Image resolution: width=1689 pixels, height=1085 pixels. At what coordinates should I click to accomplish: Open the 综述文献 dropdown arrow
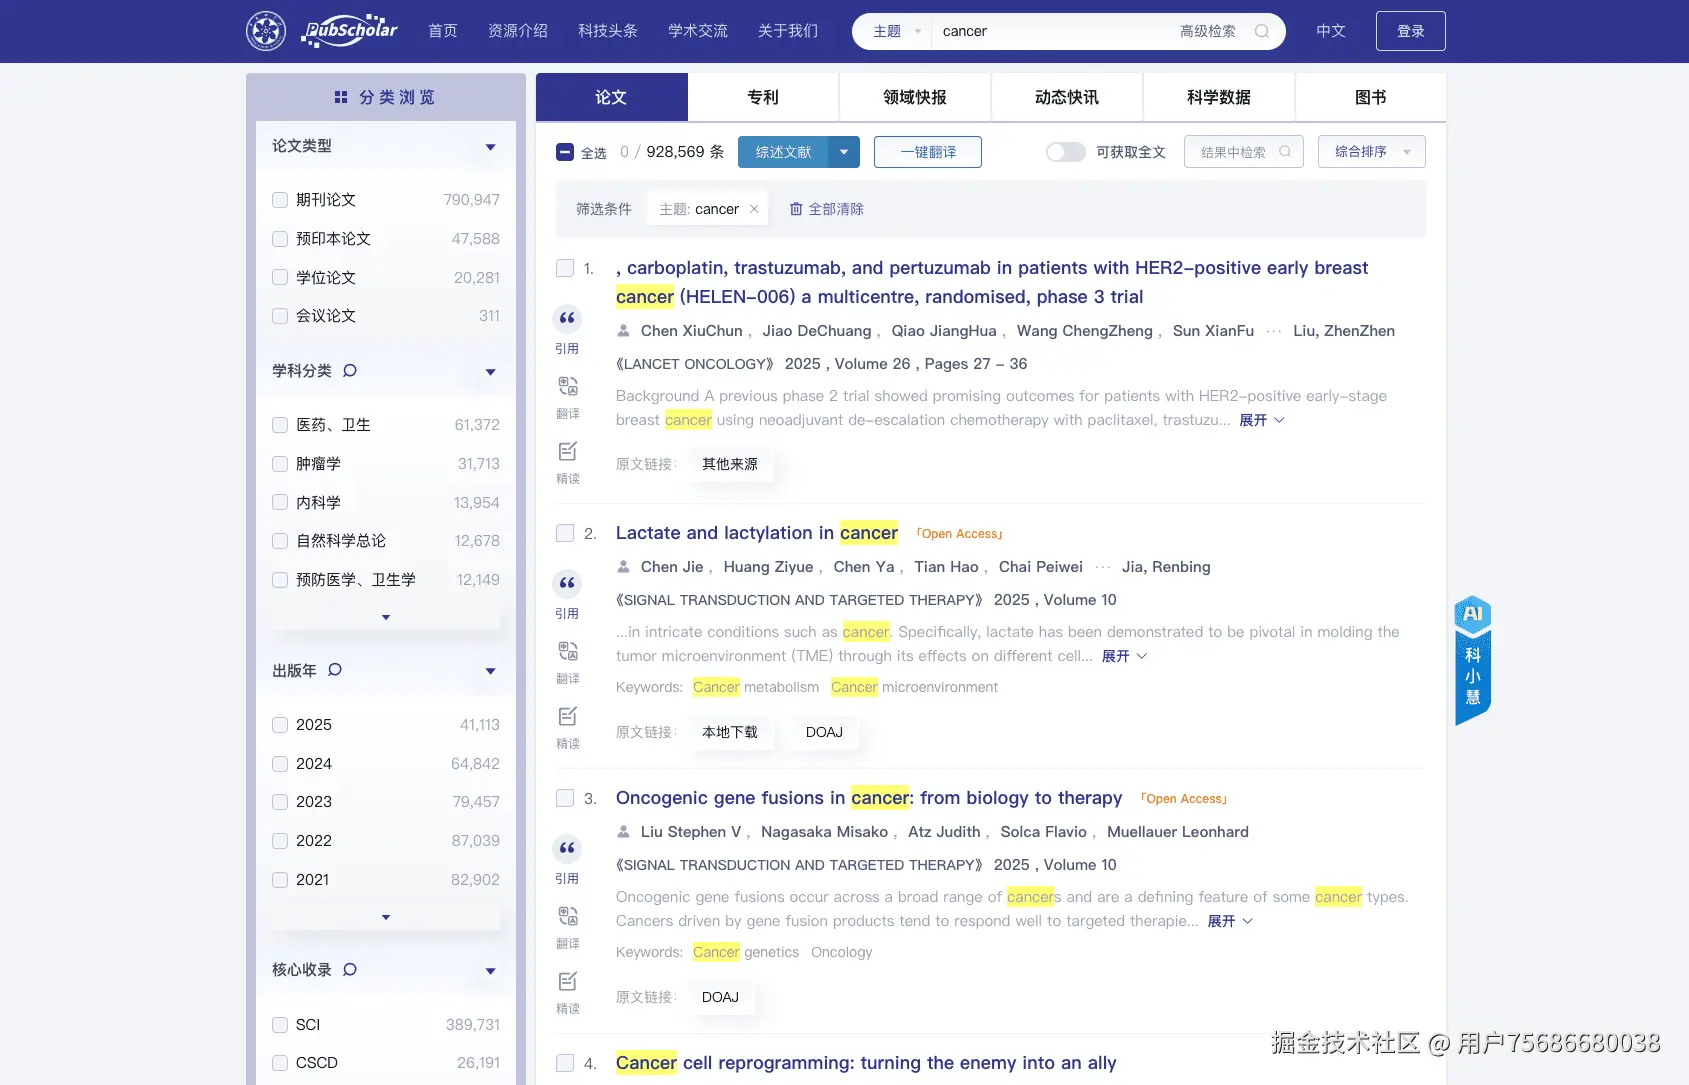pos(844,152)
